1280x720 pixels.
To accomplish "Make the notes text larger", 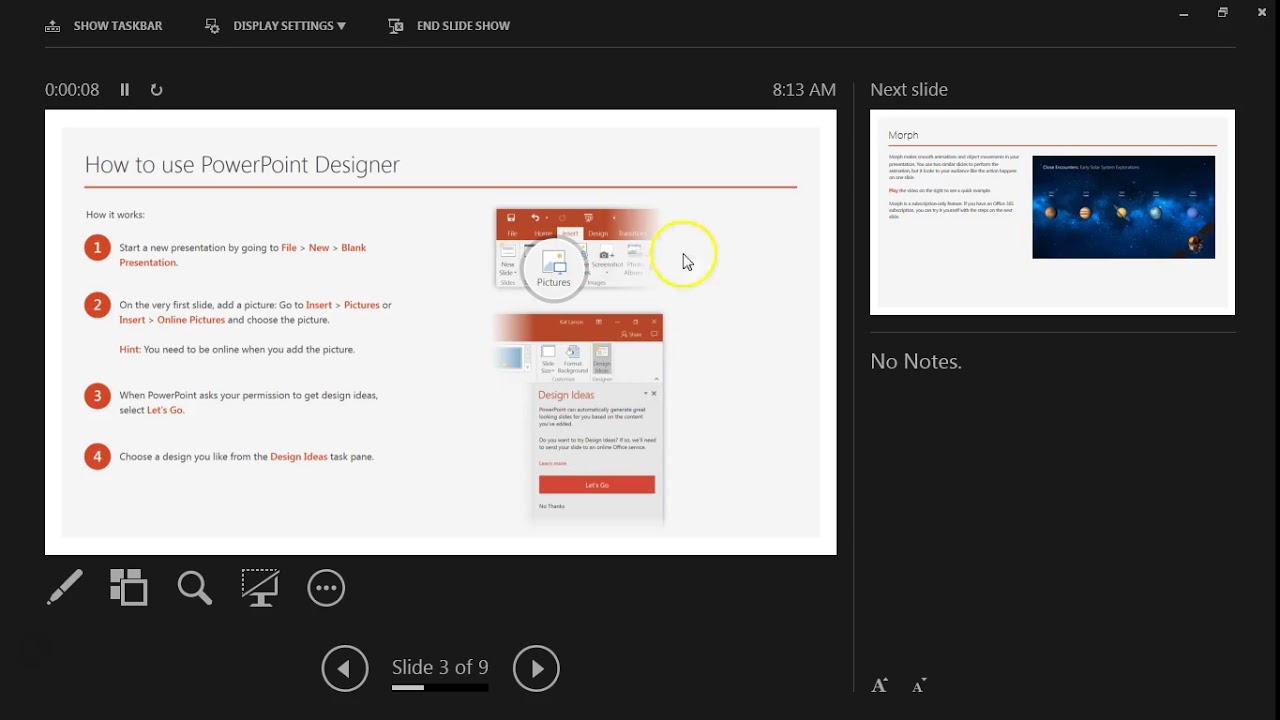I will pyautogui.click(x=879, y=685).
